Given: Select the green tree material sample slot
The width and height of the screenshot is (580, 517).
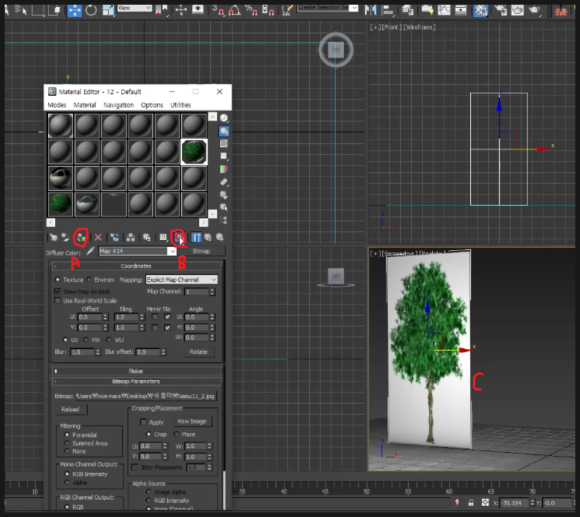Looking at the screenshot, I should click(x=194, y=152).
